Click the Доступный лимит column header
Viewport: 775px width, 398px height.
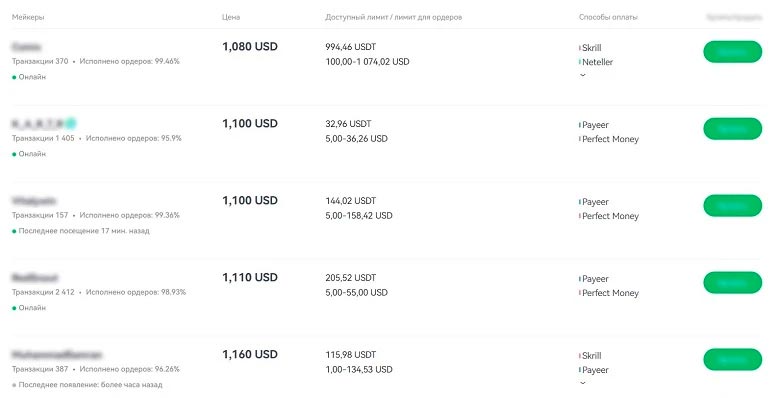[x=393, y=17]
